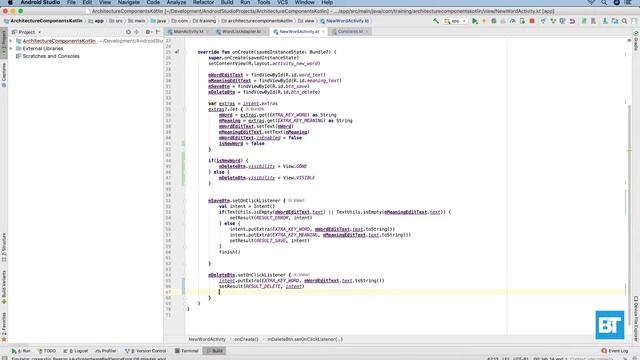Open the Profiler tool window
The width and height of the screenshot is (640, 360).
(x=106, y=351)
